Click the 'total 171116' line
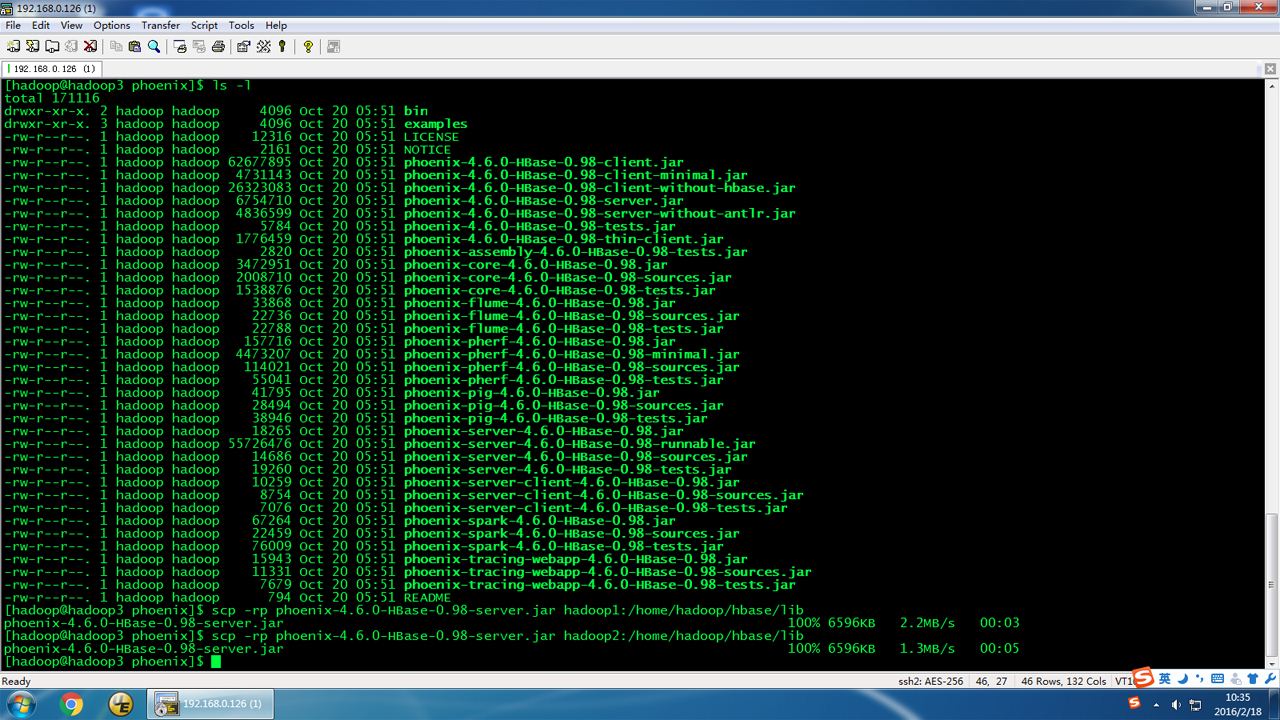Viewport: 1280px width, 720px height. [52, 98]
